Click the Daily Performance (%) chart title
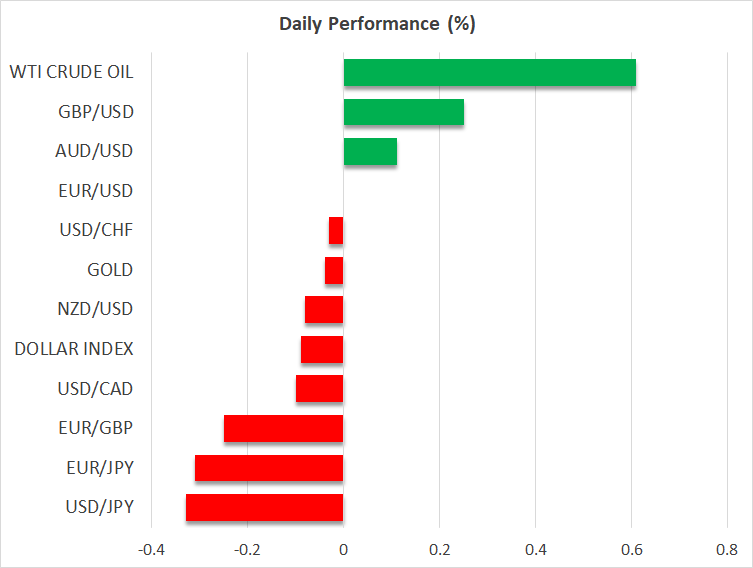 (x=376, y=24)
